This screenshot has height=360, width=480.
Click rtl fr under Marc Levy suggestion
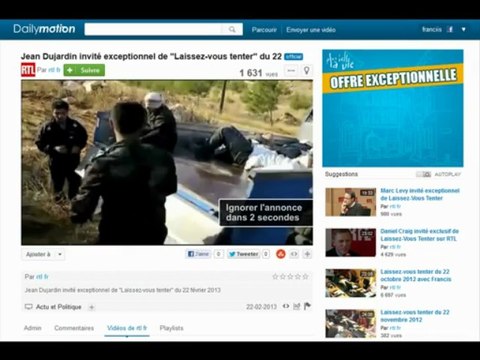click(395, 206)
